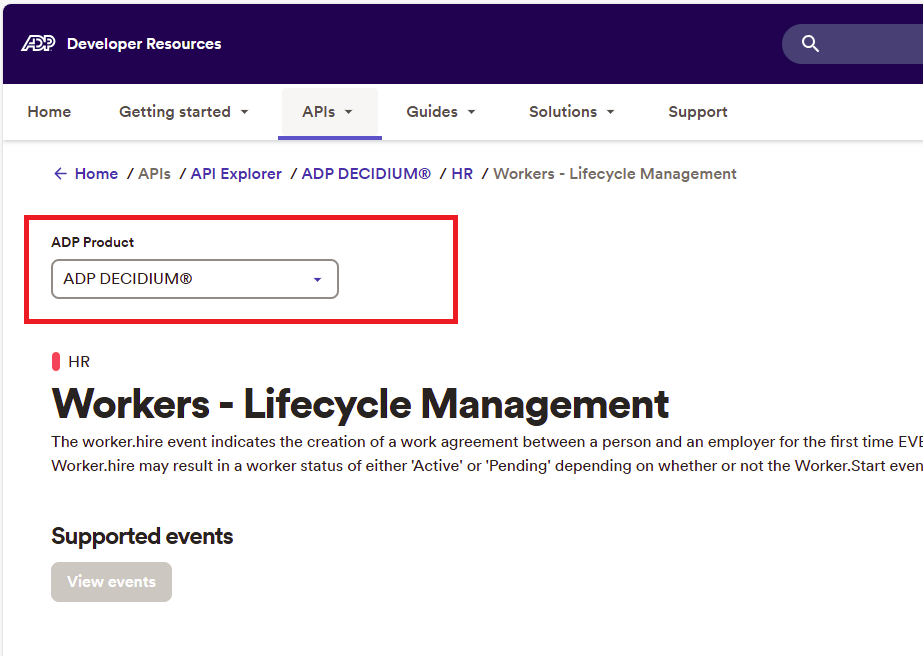Click the APIs breadcrumb text

154,174
